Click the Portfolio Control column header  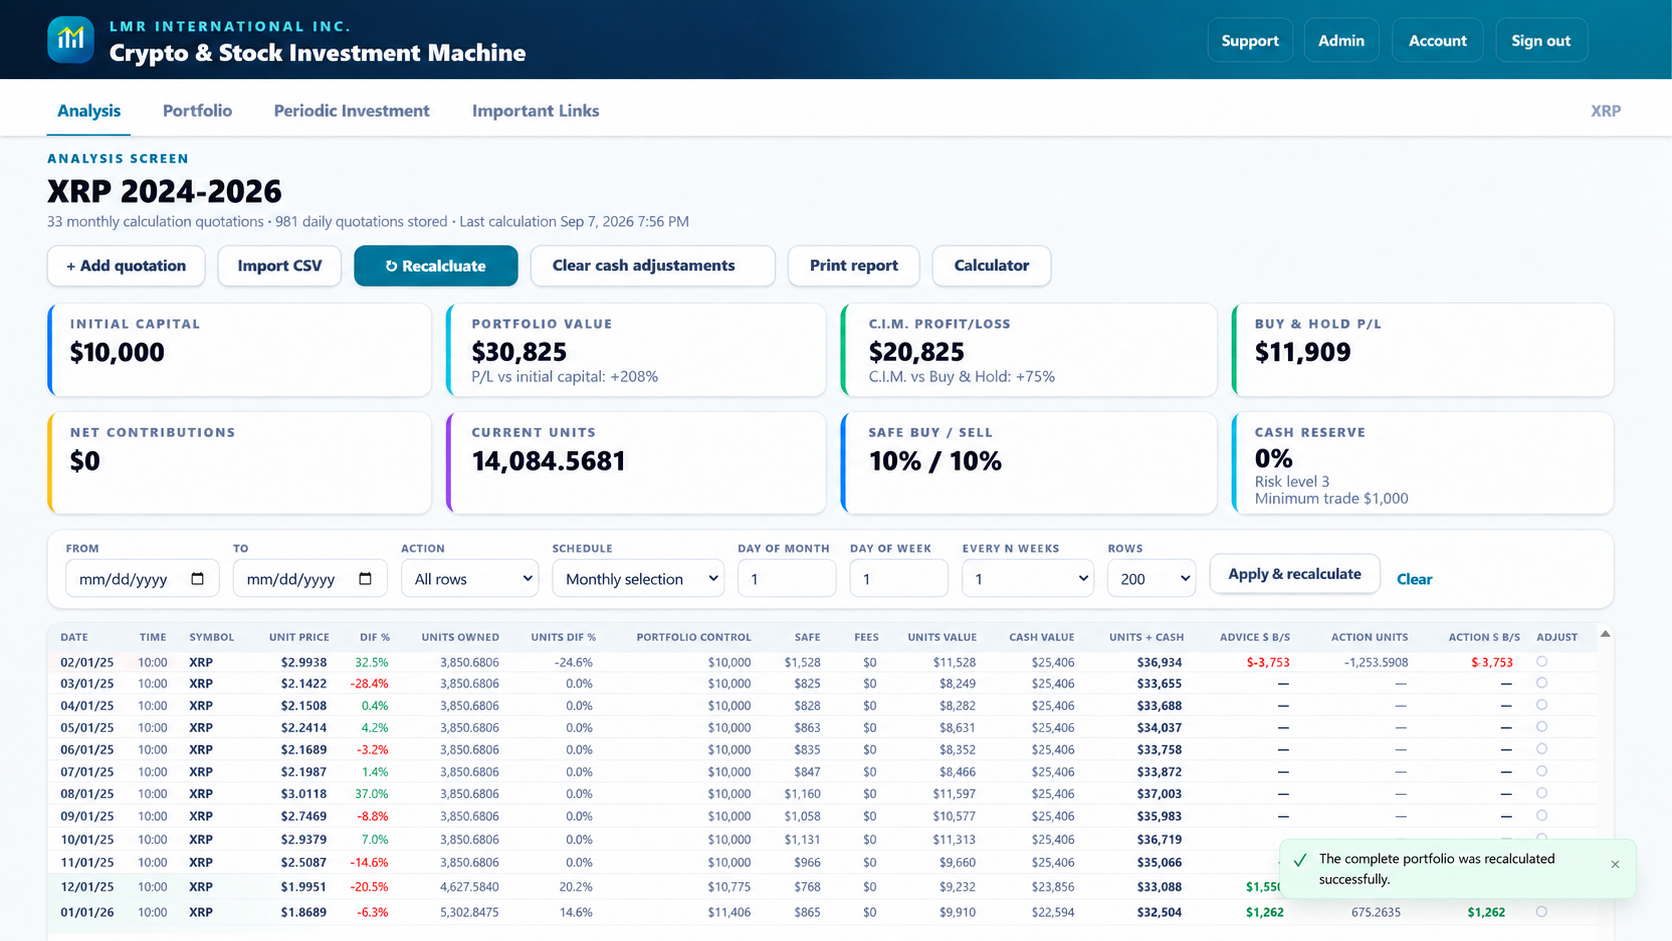[x=694, y=637]
